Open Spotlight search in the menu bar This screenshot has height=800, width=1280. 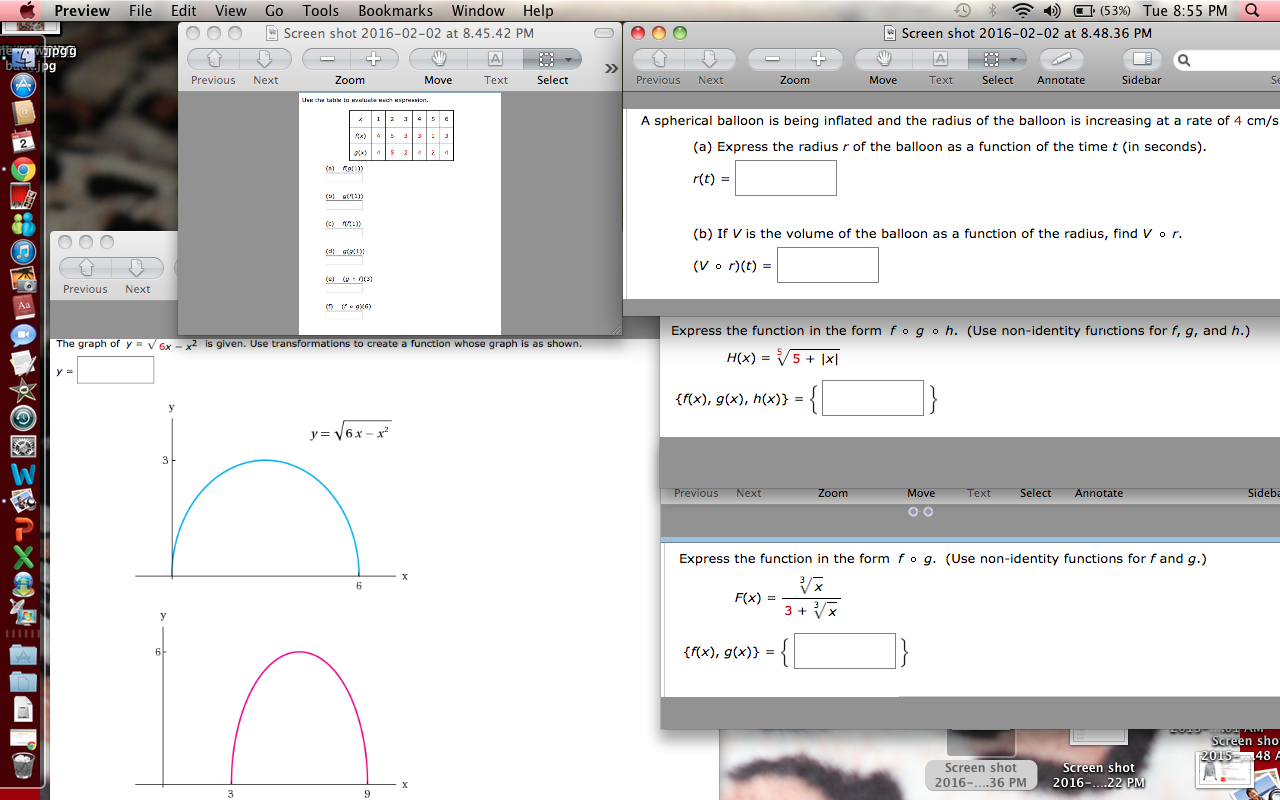(x=1252, y=11)
